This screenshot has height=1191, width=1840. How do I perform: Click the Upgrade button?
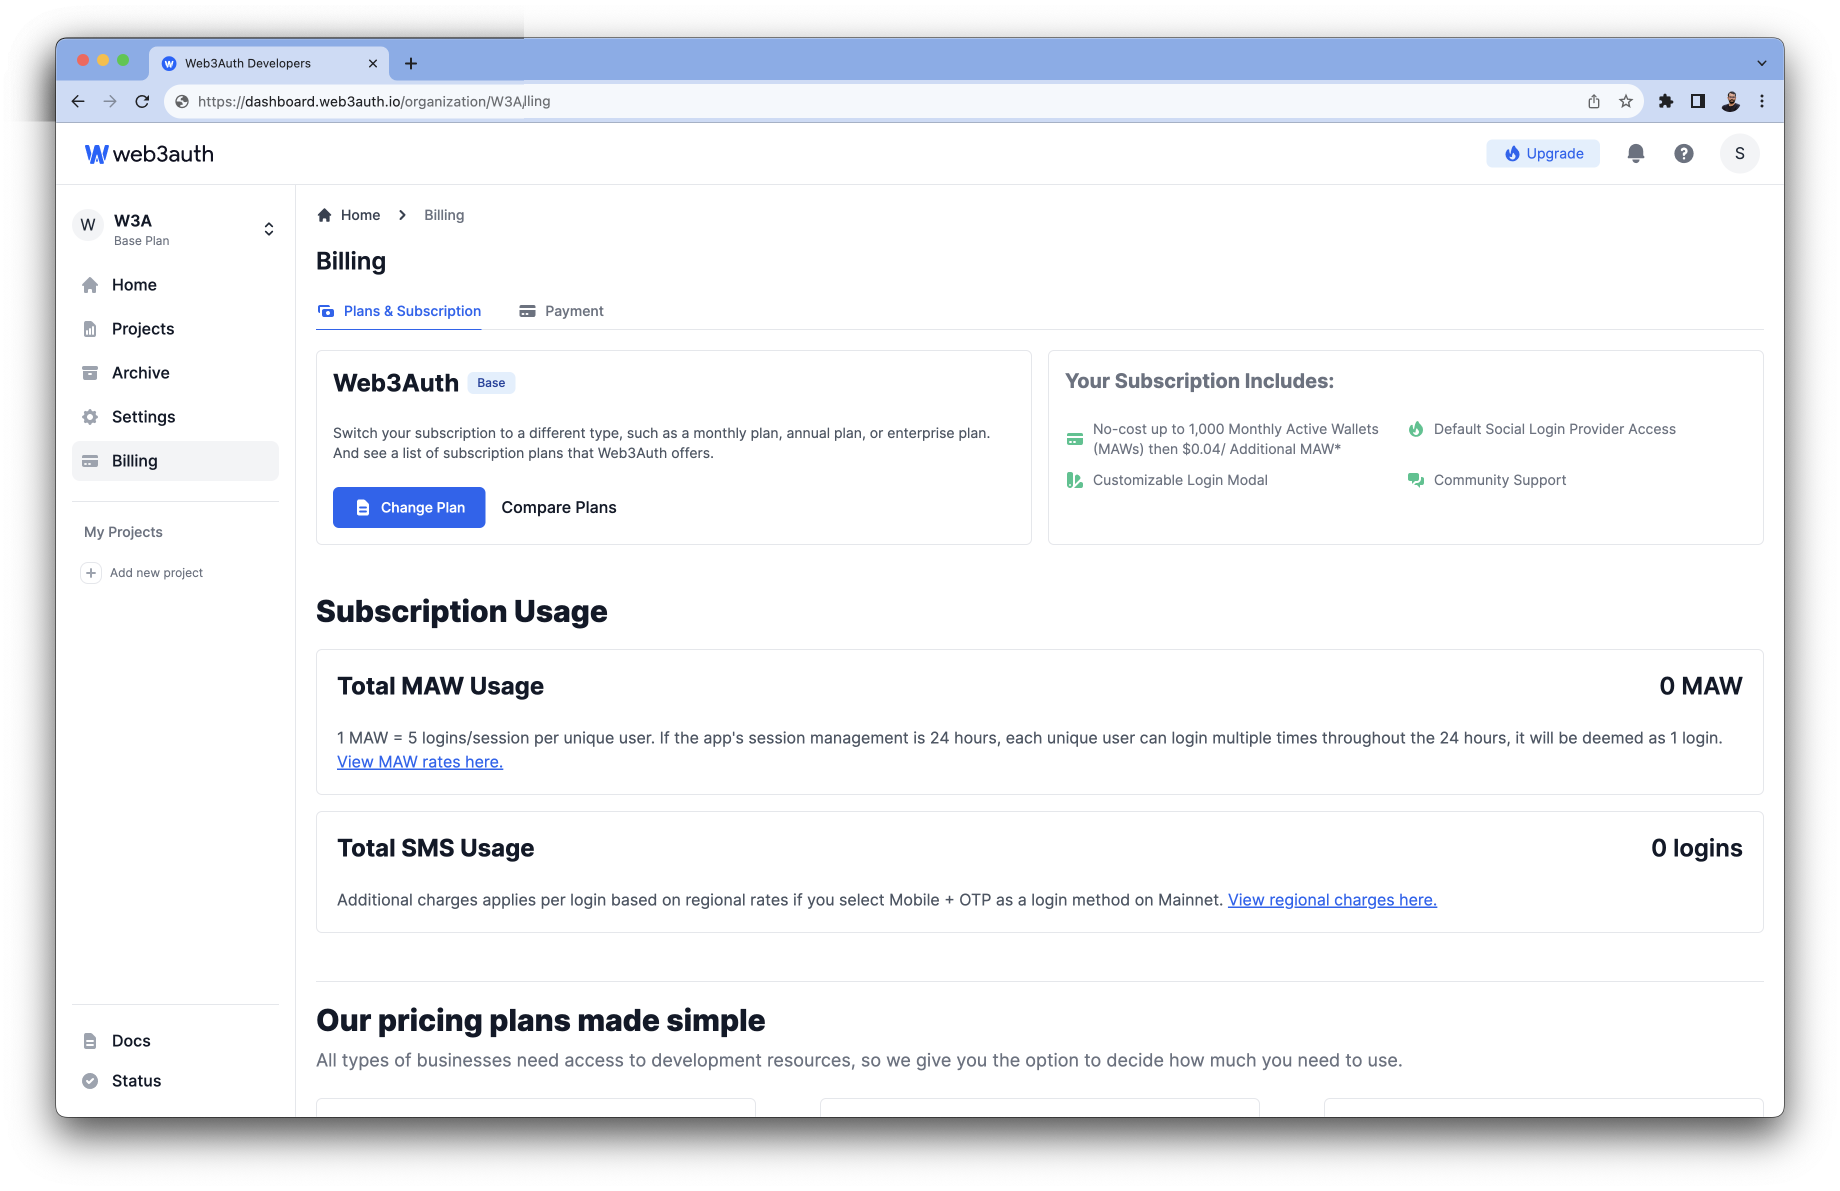pyautogui.click(x=1544, y=153)
